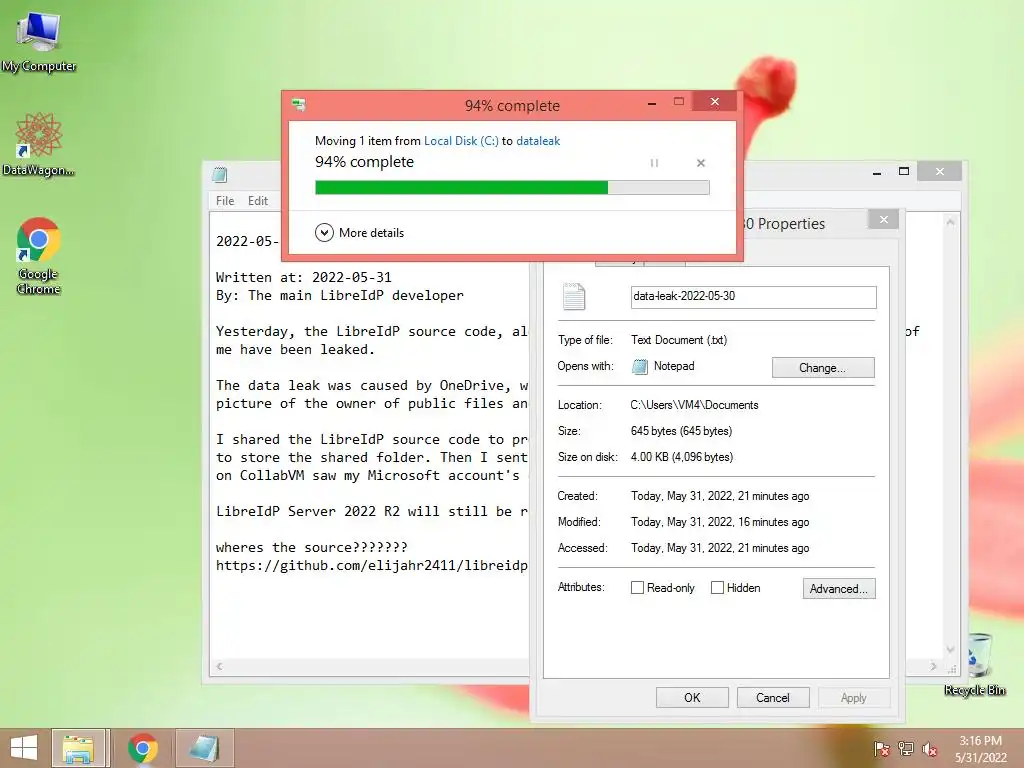Open the Notepad Edit menu
This screenshot has height=768, width=1024.
(x=258, y=201)
